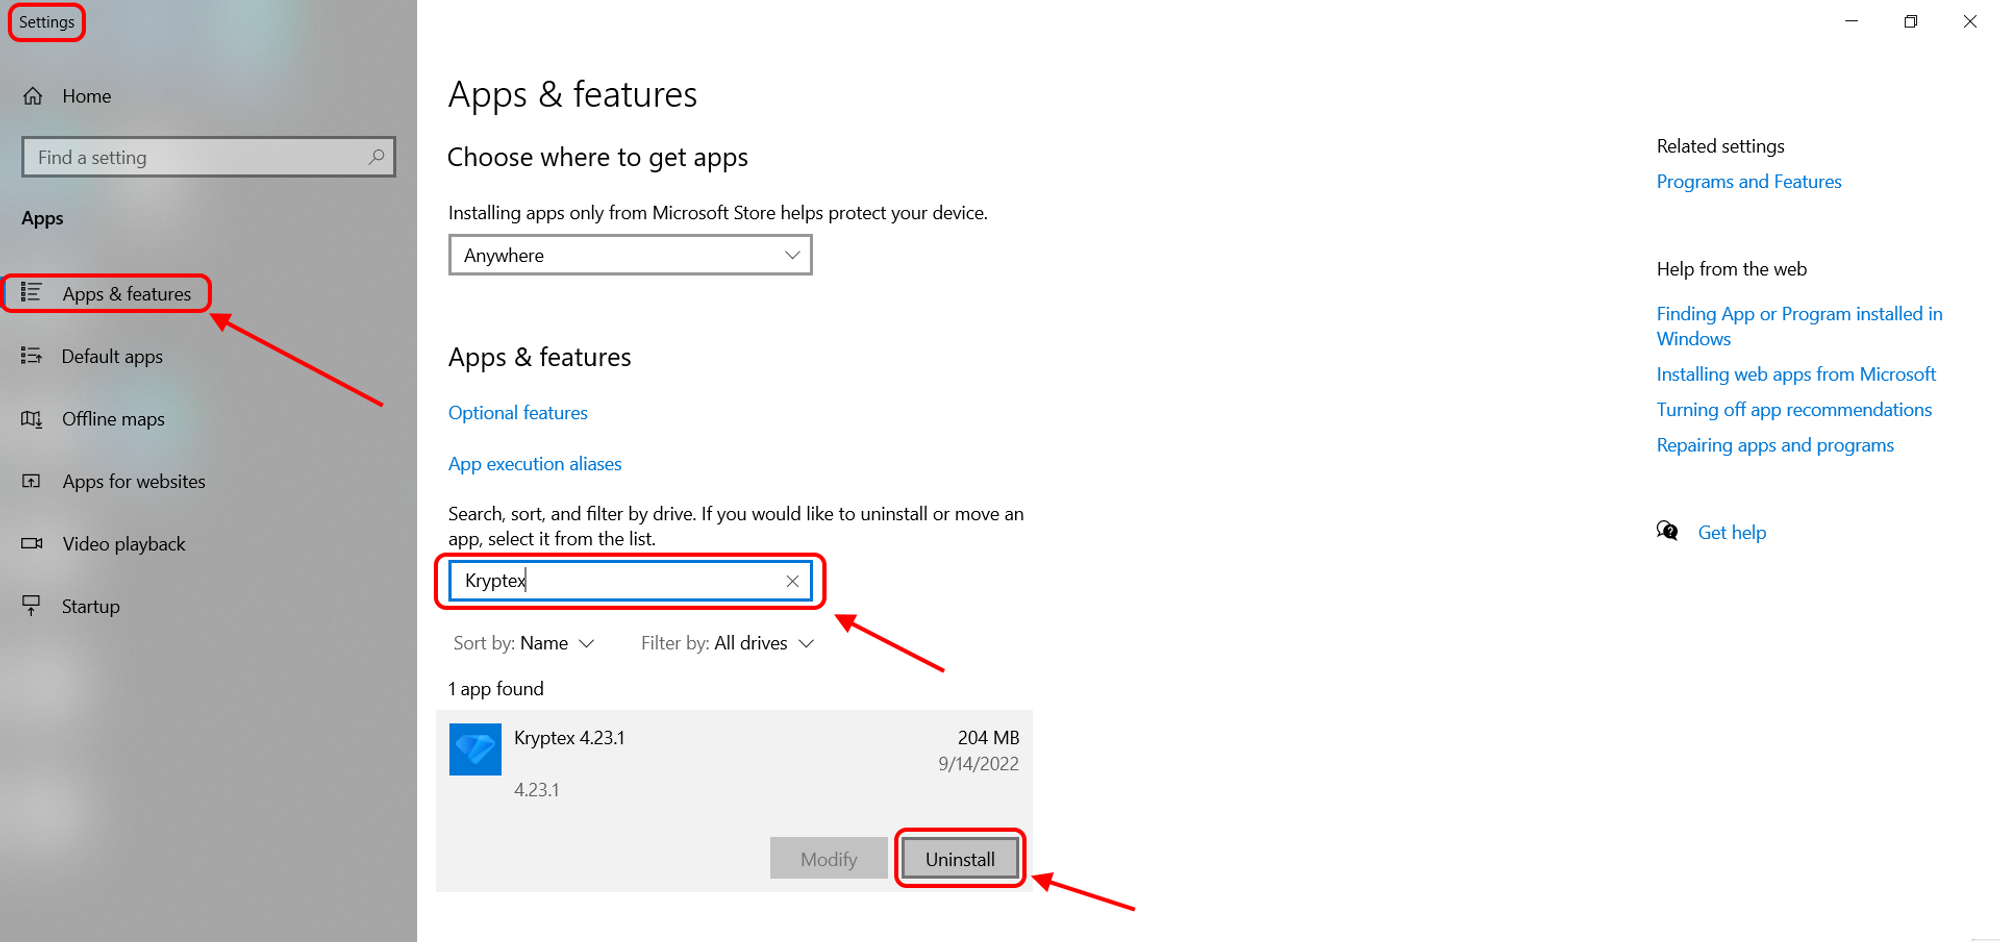
Task: Open the Programs and Features link
Action: [x=1749, y=181]
